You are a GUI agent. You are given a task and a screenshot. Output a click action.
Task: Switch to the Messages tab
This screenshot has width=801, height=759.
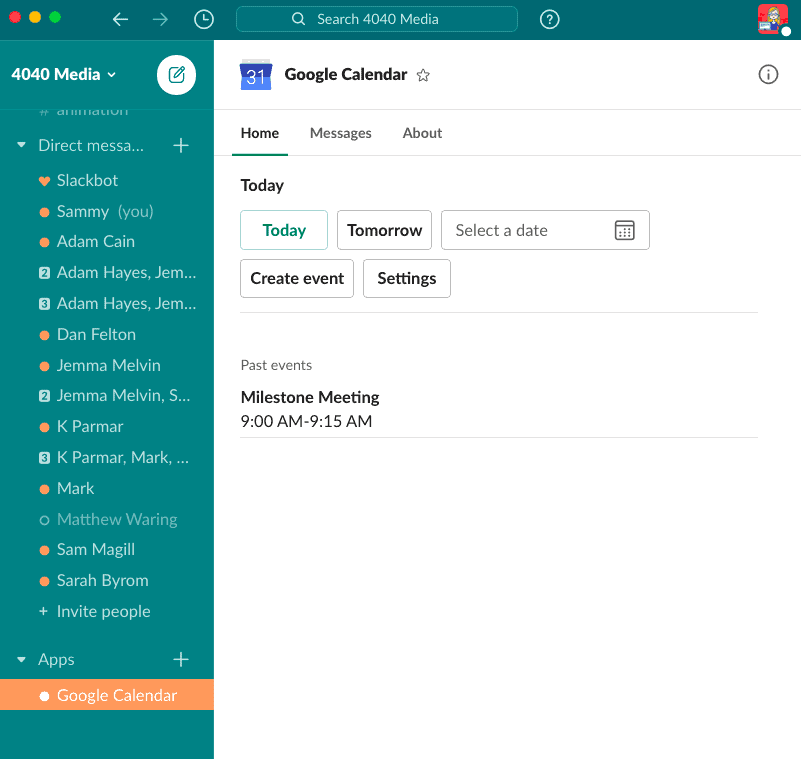point(340,133)
